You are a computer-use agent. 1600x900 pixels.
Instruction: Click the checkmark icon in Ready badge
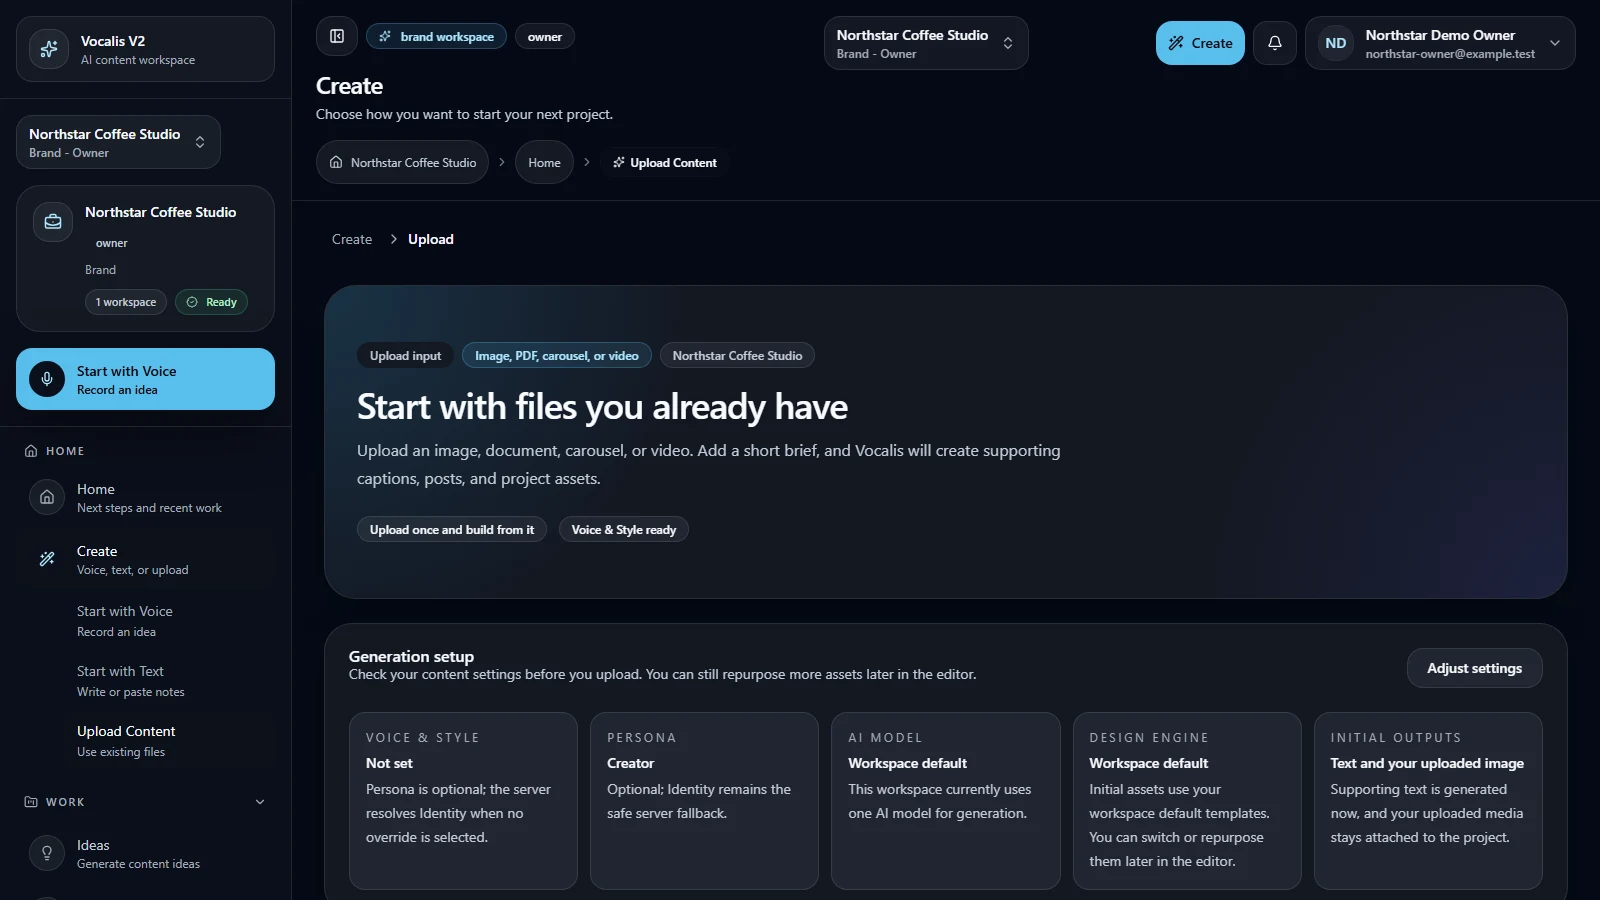click(x=192, y=302)
